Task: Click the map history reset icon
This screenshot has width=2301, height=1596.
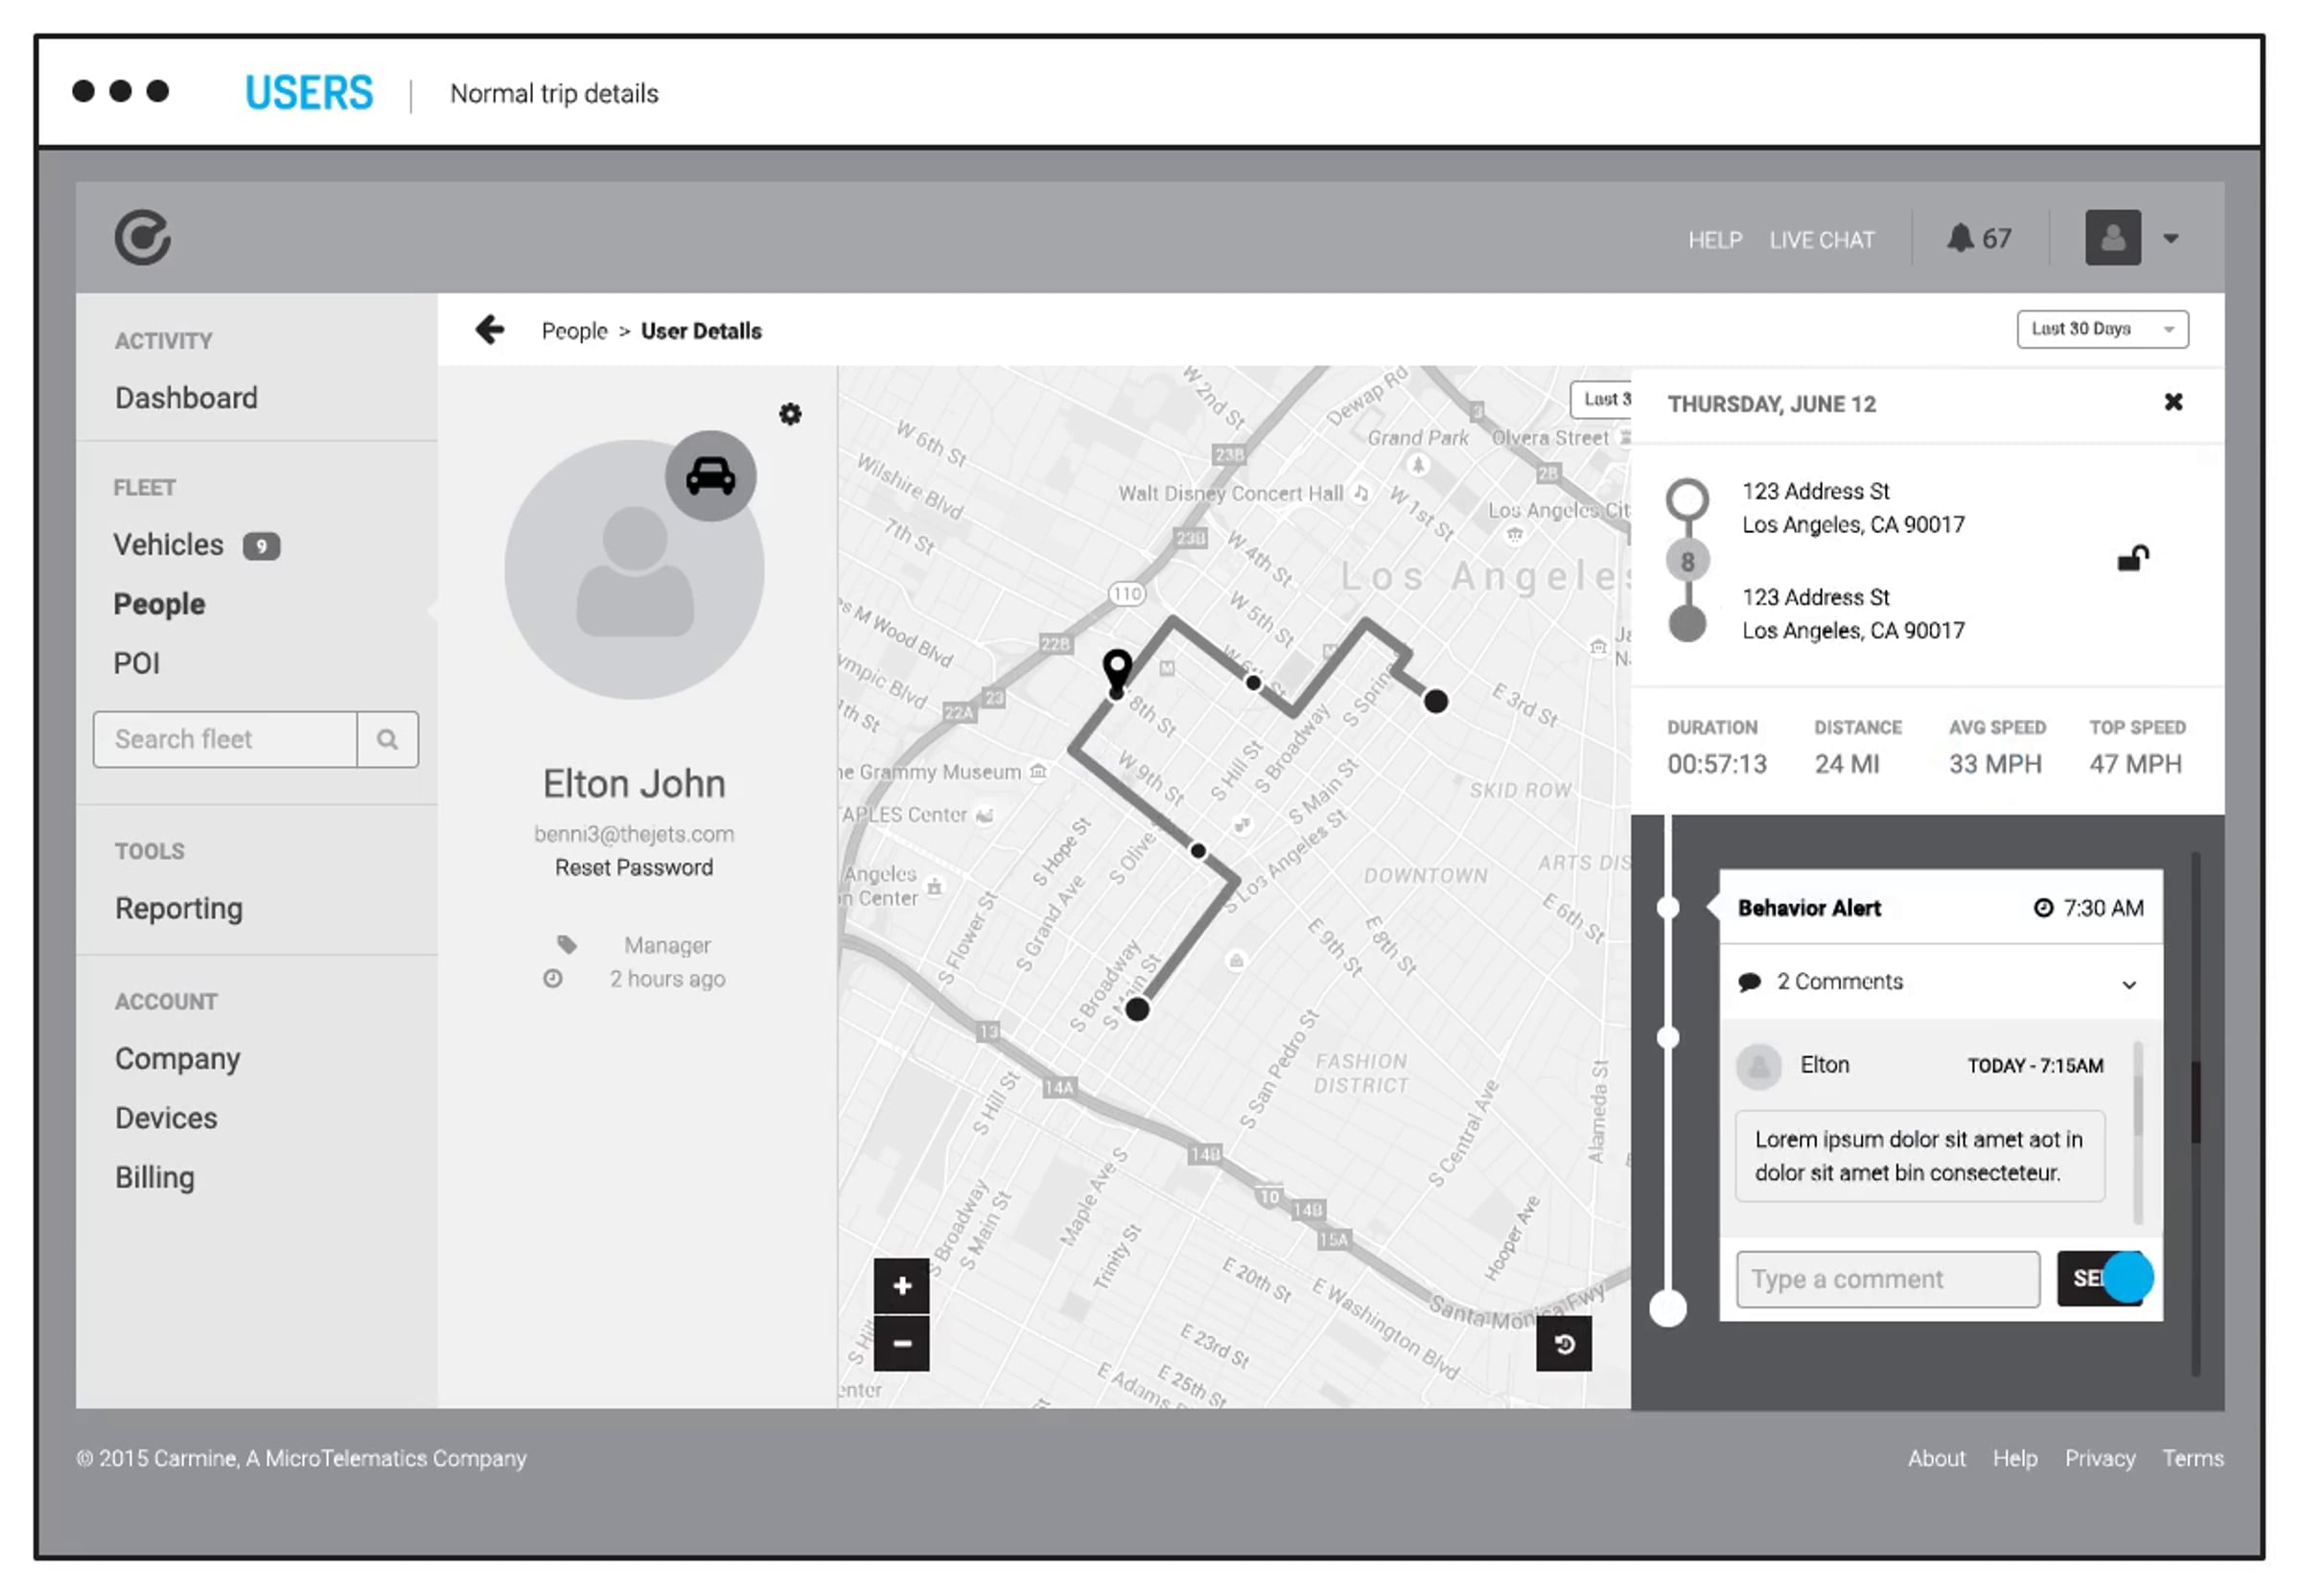Action: tap(1563, 1344)
